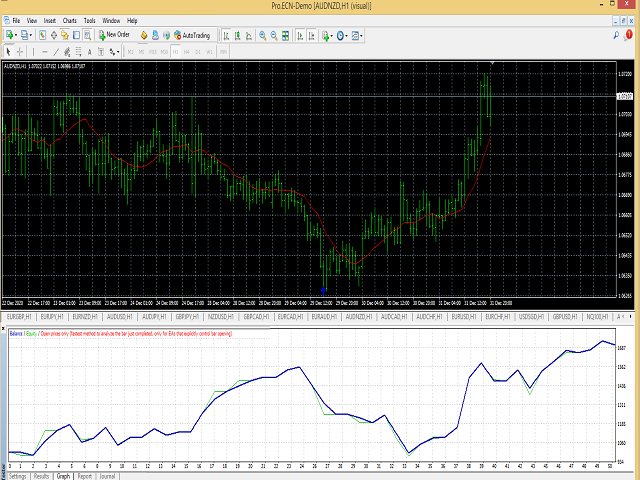This screenshot has height=480, width=640.
Task: Click the chart shift triangle marker at top
Action: click(493, 63)
